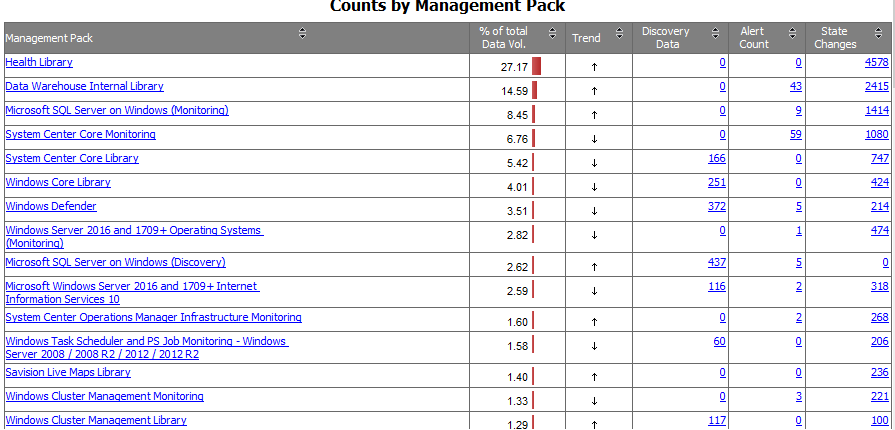This screenshot has height=430, width=895.
Task: Open Internet Information Services 10 pack link
Action: pyautogui.click(x=132, y=292)
